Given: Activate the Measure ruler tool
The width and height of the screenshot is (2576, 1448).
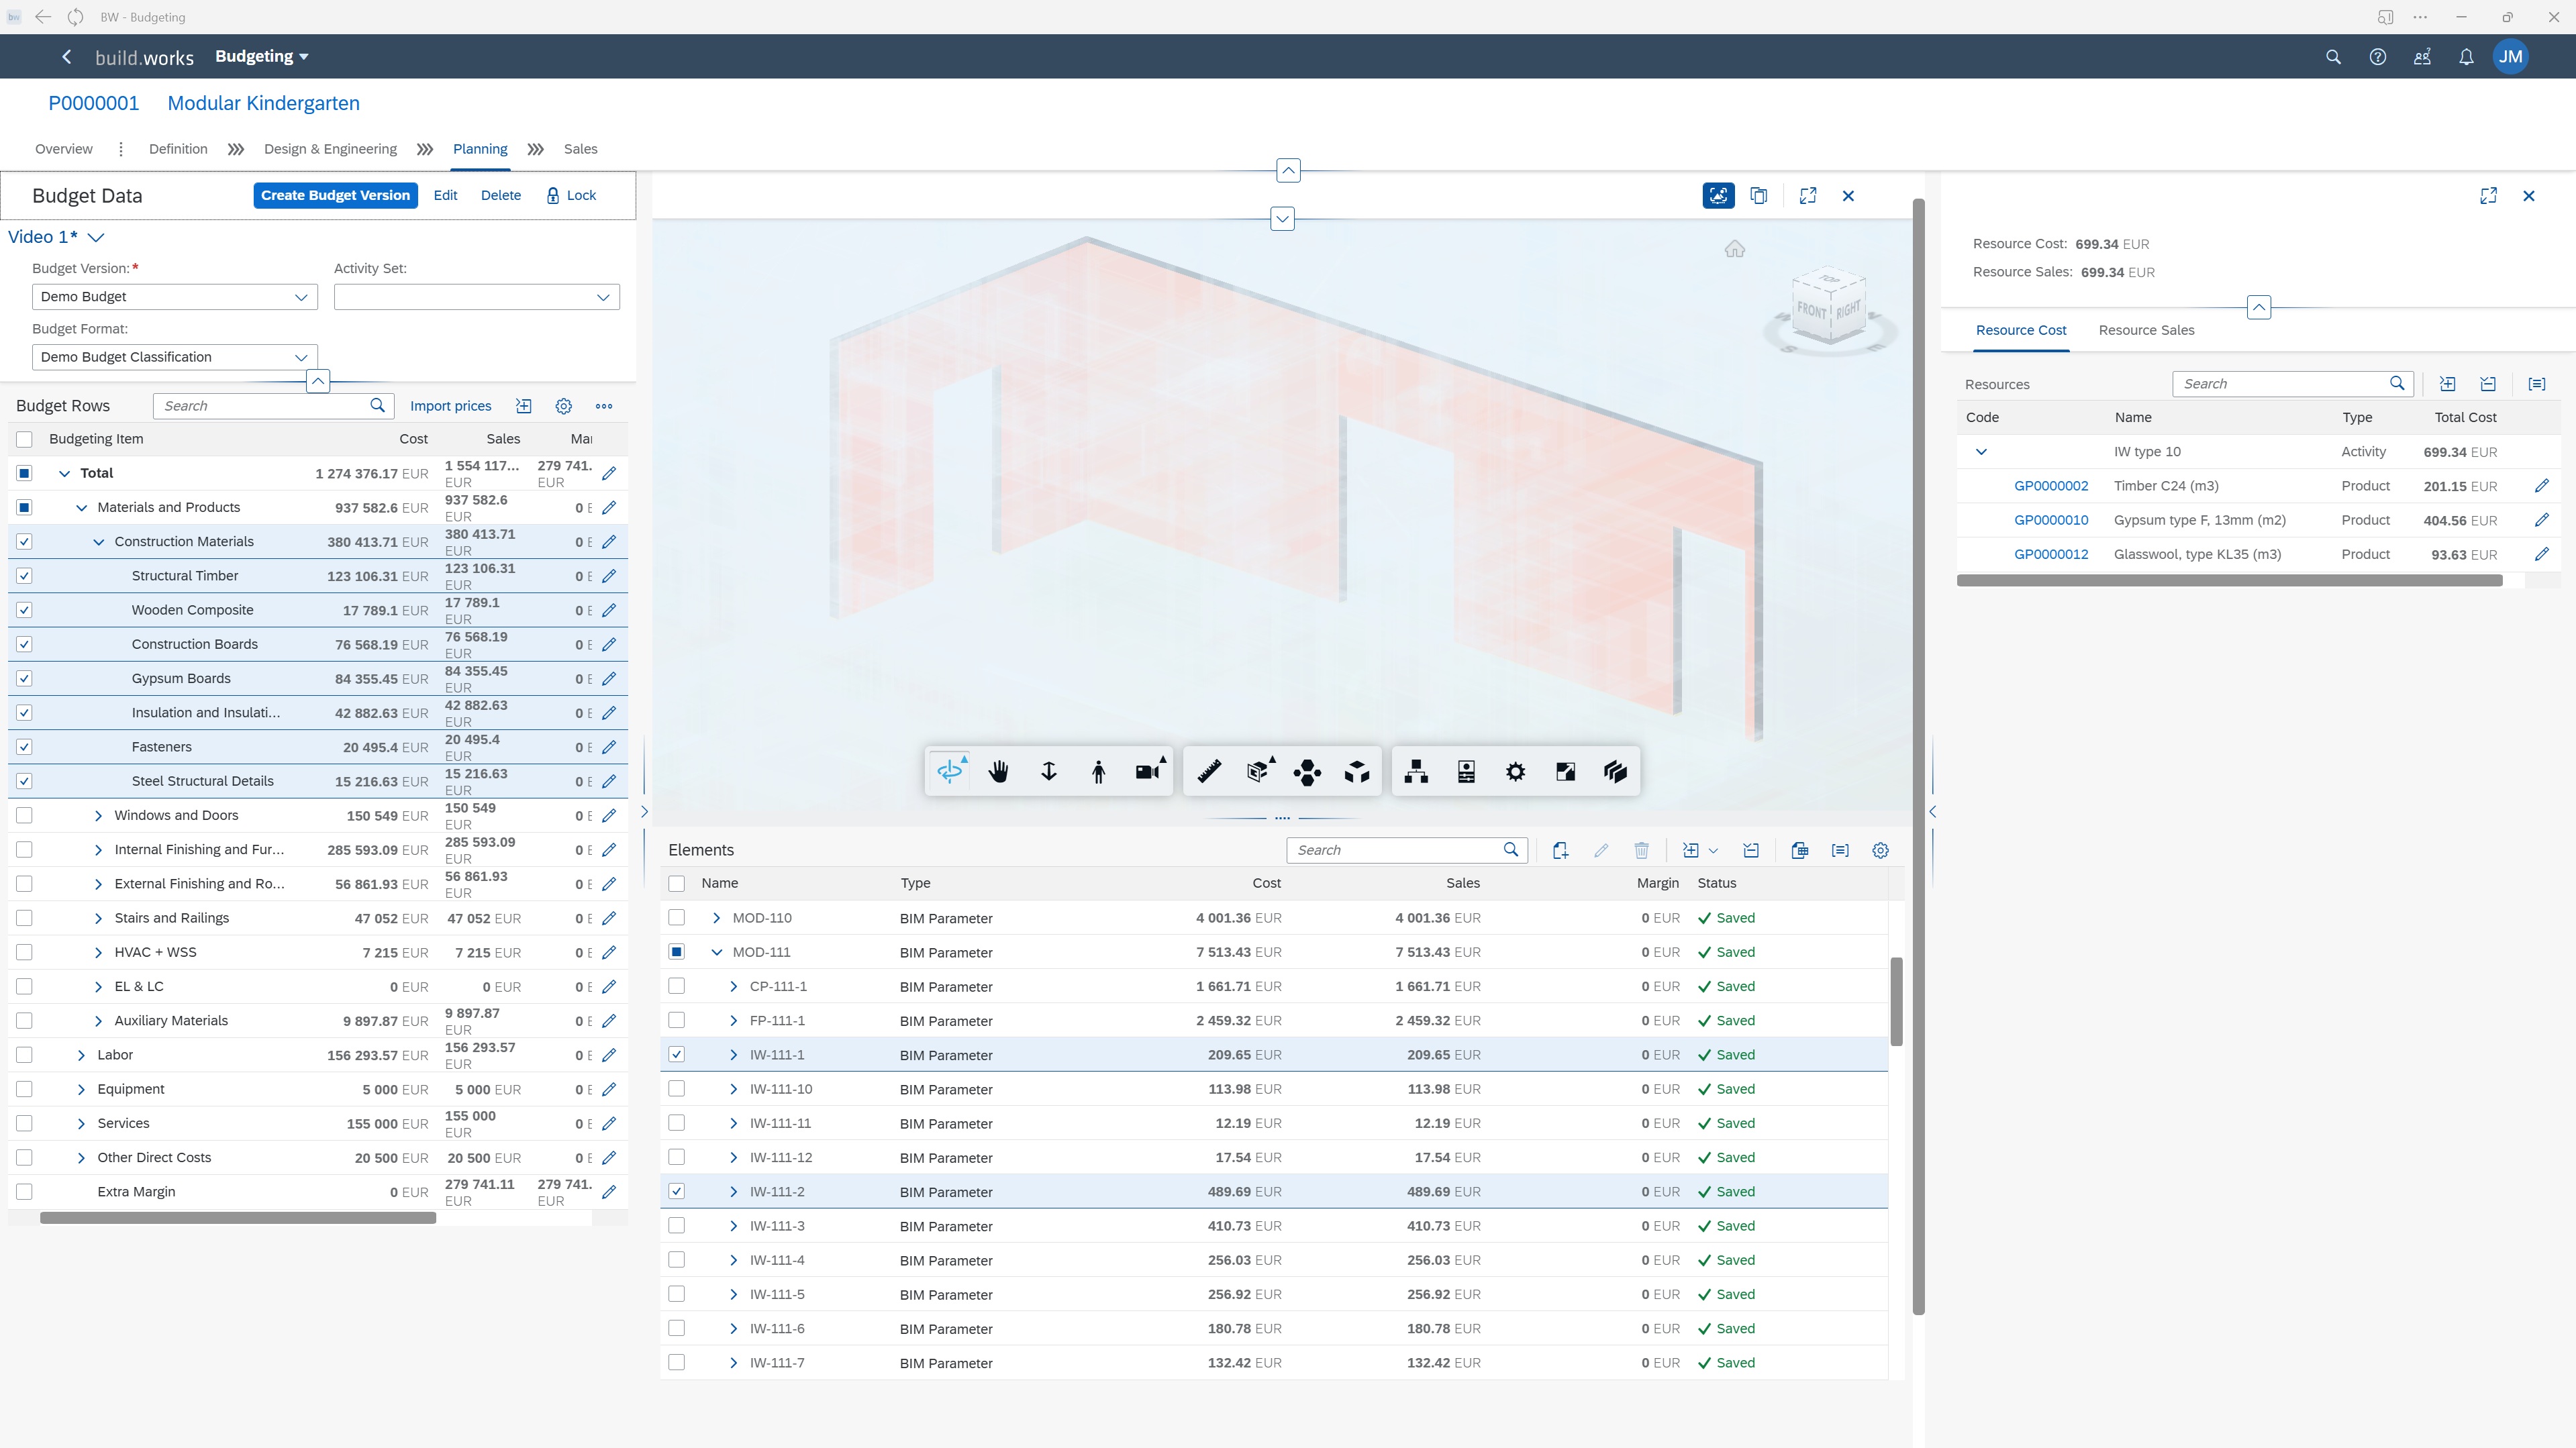Looking at the screenshot, I should (x=1209, y=771).
